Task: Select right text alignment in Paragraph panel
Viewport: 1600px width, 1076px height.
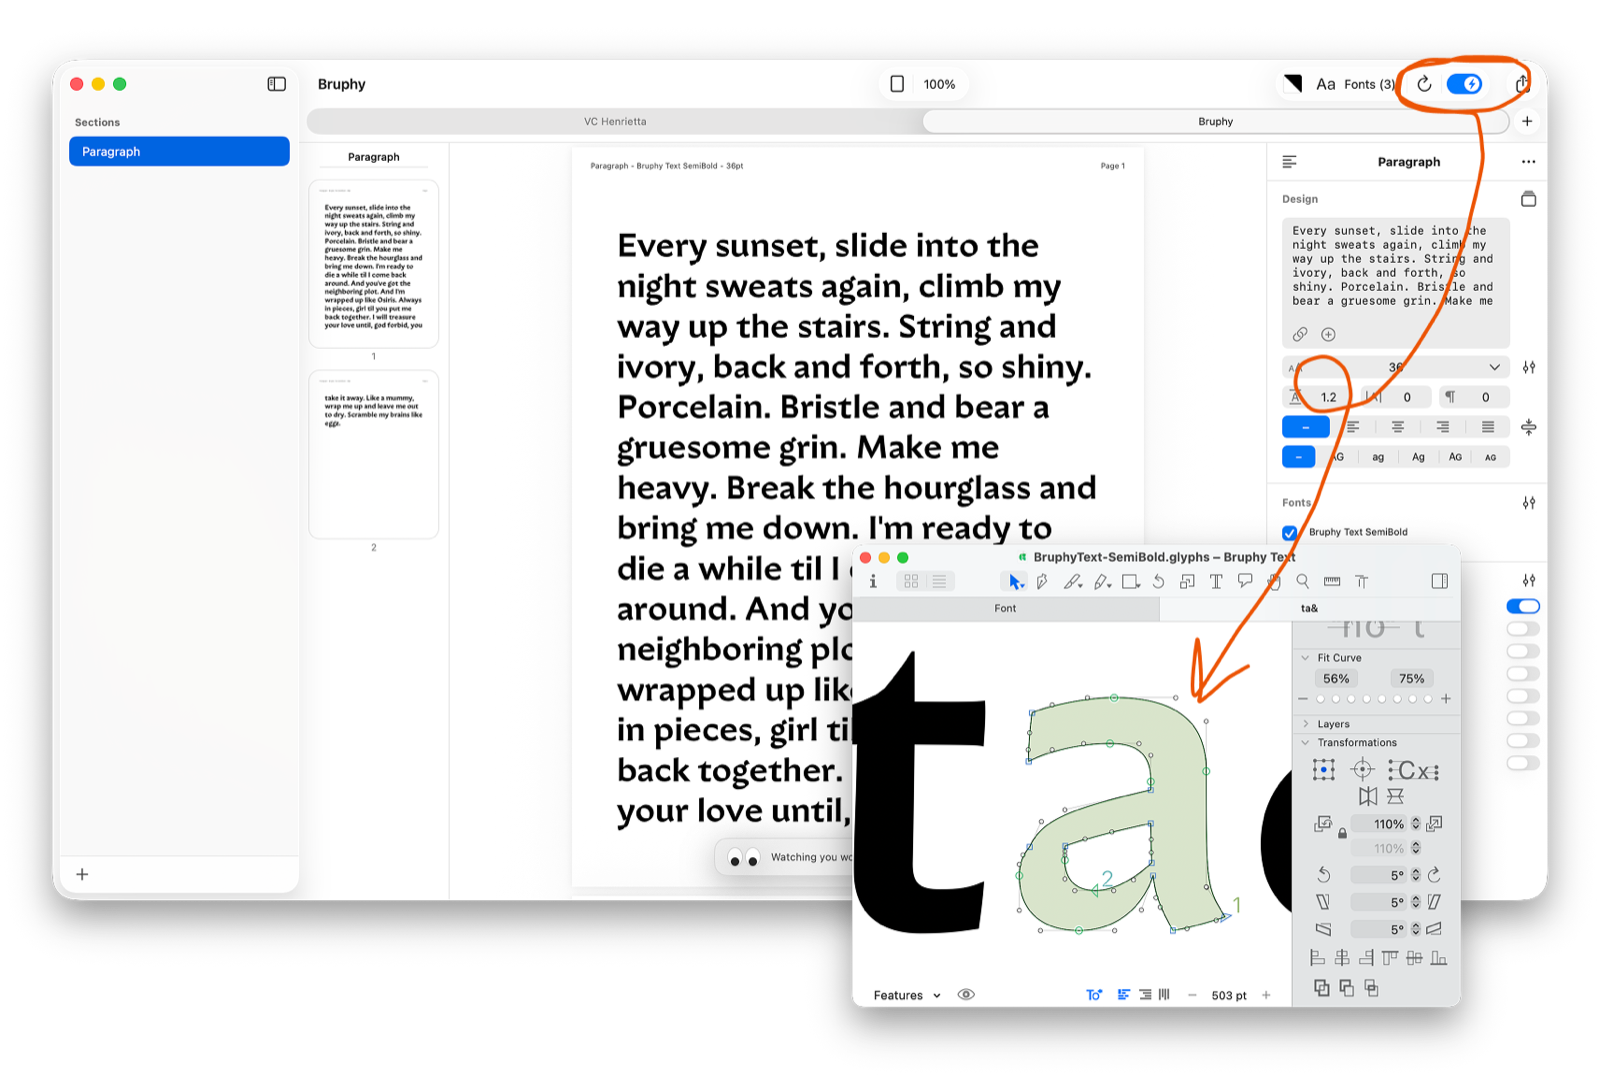Action: [x=1443, y=427]
